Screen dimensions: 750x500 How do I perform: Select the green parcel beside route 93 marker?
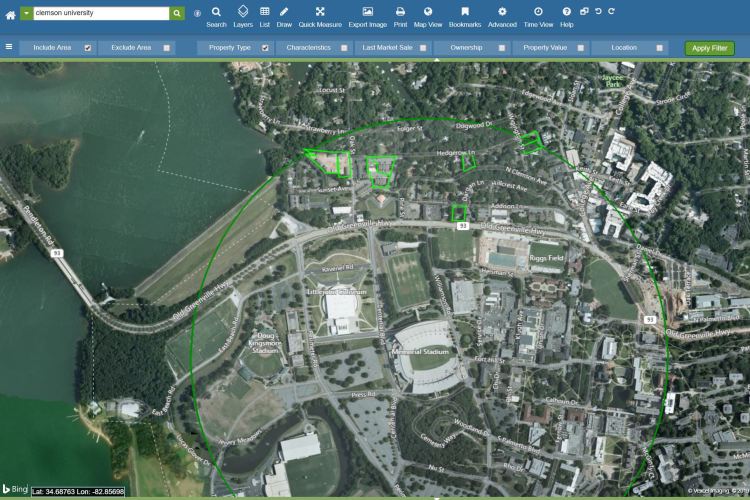(x=459, y=213)
